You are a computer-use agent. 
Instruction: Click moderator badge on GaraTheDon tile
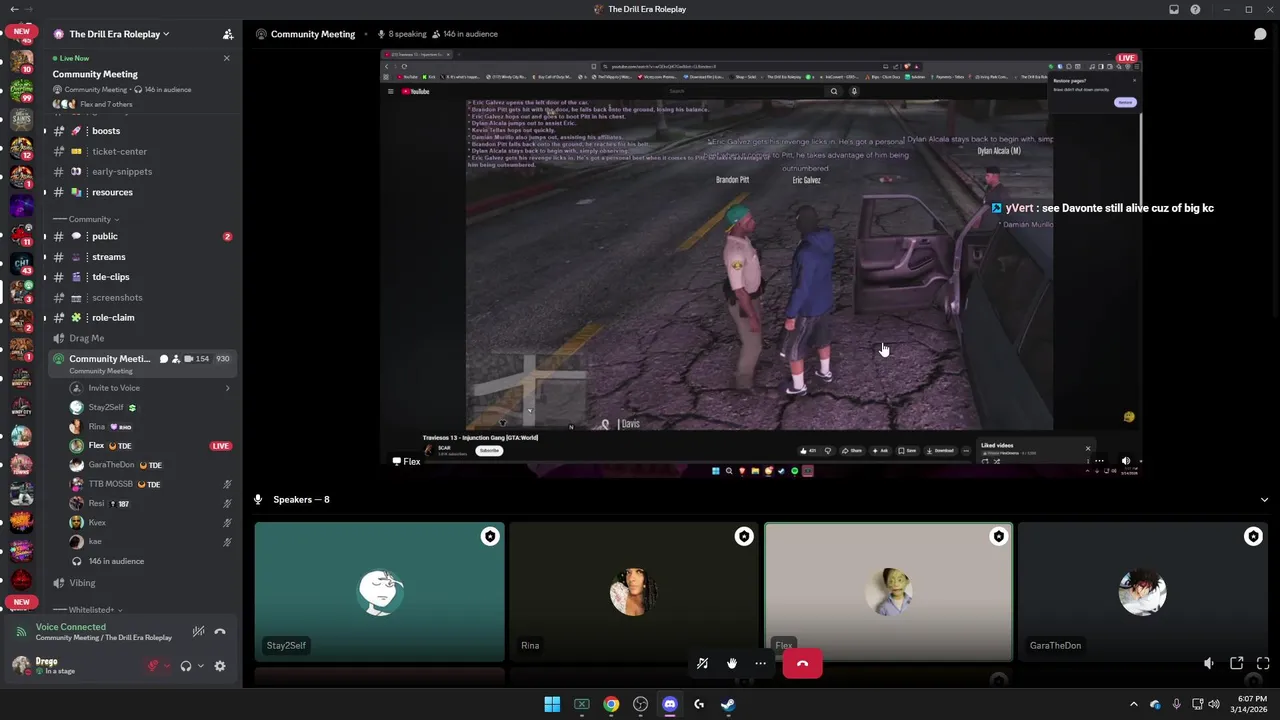(1253, 537)
